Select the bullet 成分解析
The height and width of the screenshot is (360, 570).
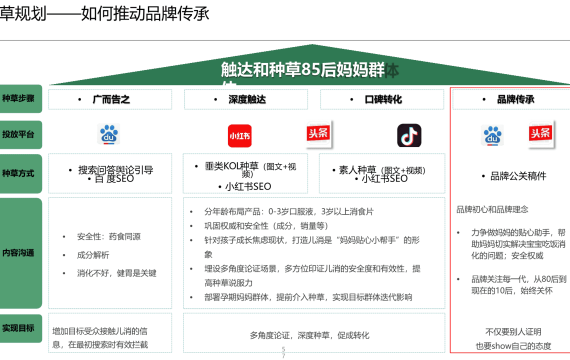(93, 255)
